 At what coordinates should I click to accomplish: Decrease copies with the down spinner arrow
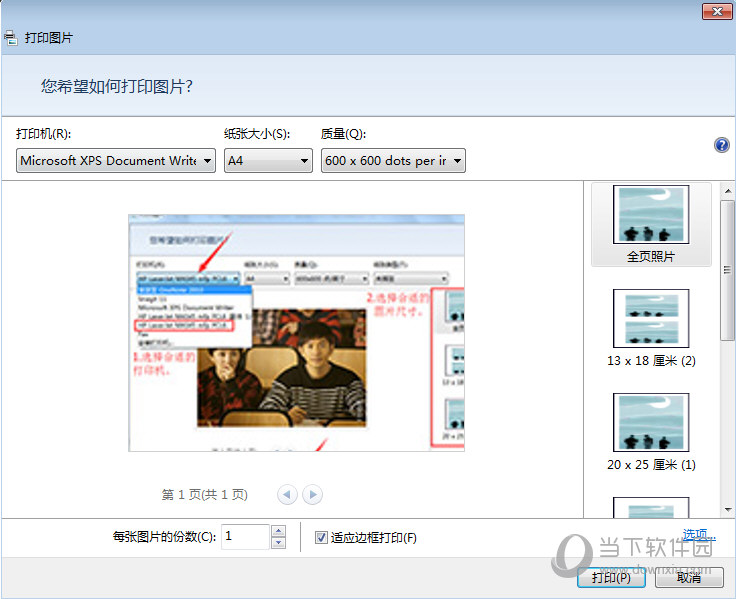click(278, 543)
